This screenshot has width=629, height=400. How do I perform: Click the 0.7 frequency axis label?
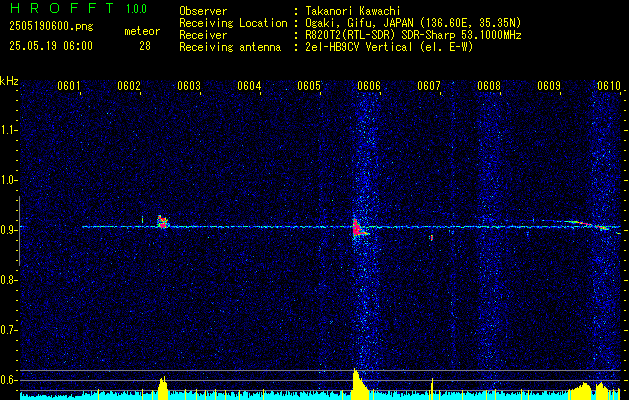[8, 330]
